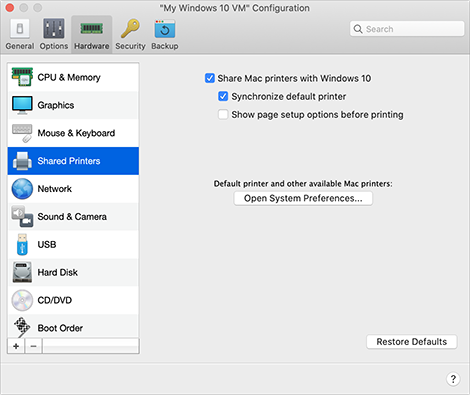This screenshot has width=470, height=395.
Task: Click the Search field
Action: (407, 29)
